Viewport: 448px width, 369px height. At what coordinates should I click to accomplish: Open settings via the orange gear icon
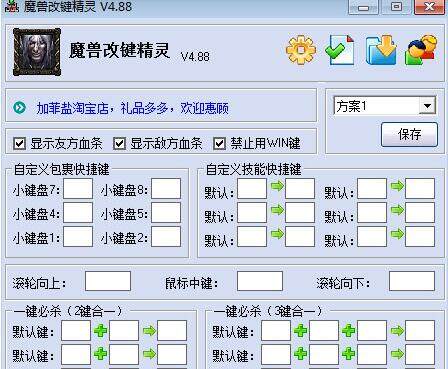tap(301, 50)
